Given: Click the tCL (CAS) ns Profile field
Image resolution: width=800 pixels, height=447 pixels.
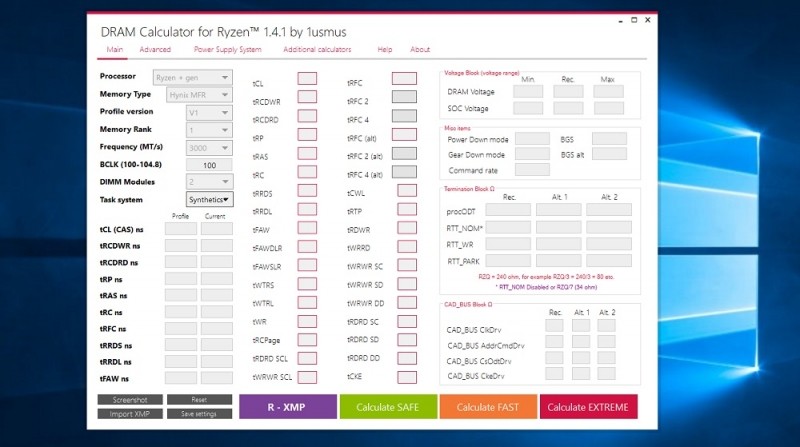Looking at the screenshot, I should 181,229.
